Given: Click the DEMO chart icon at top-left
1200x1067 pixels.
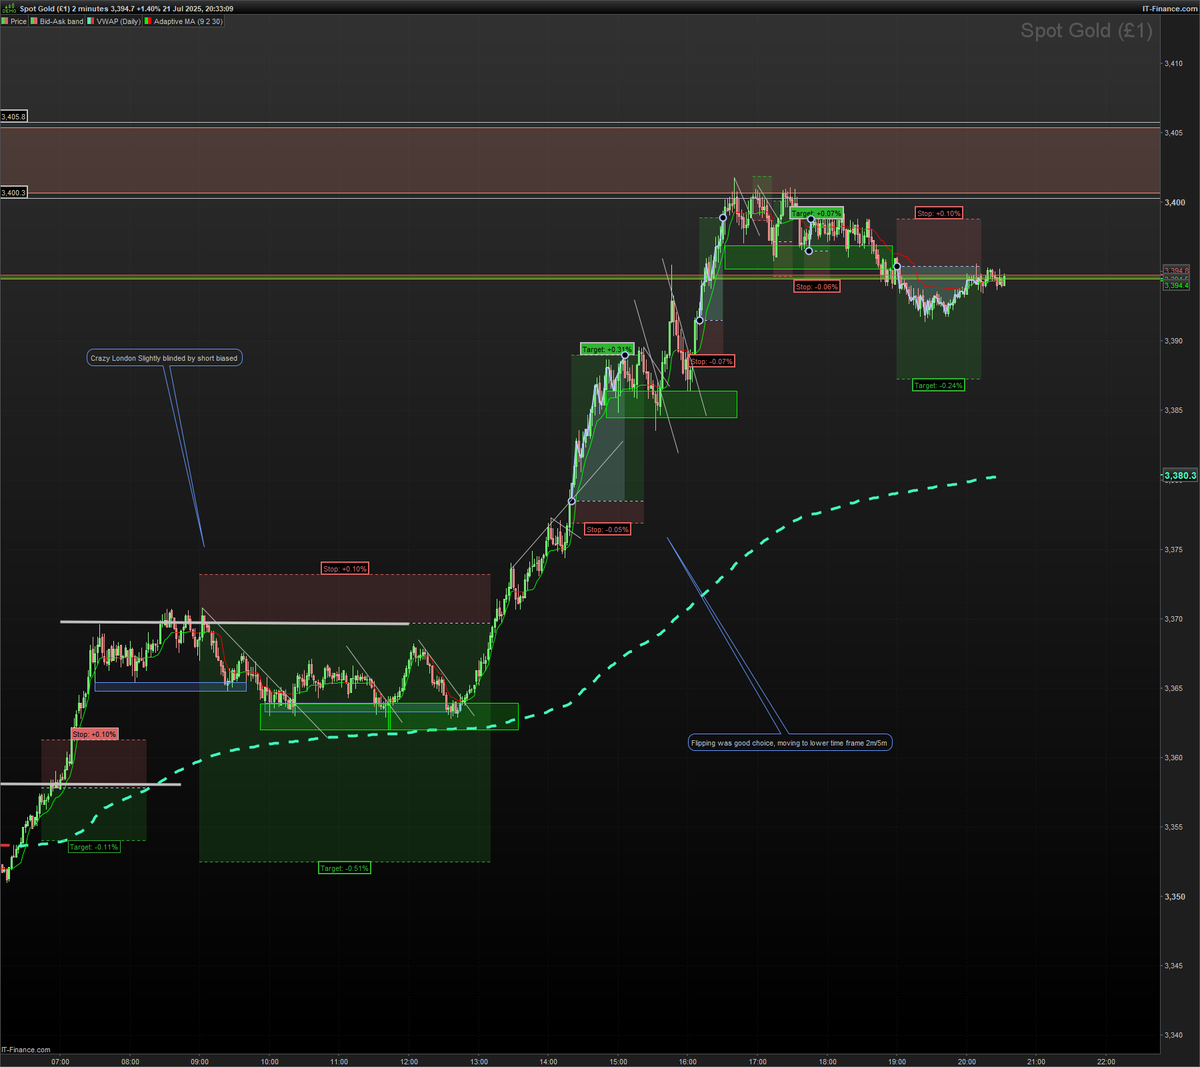Looking at the screenshot, I should (8, 8).
